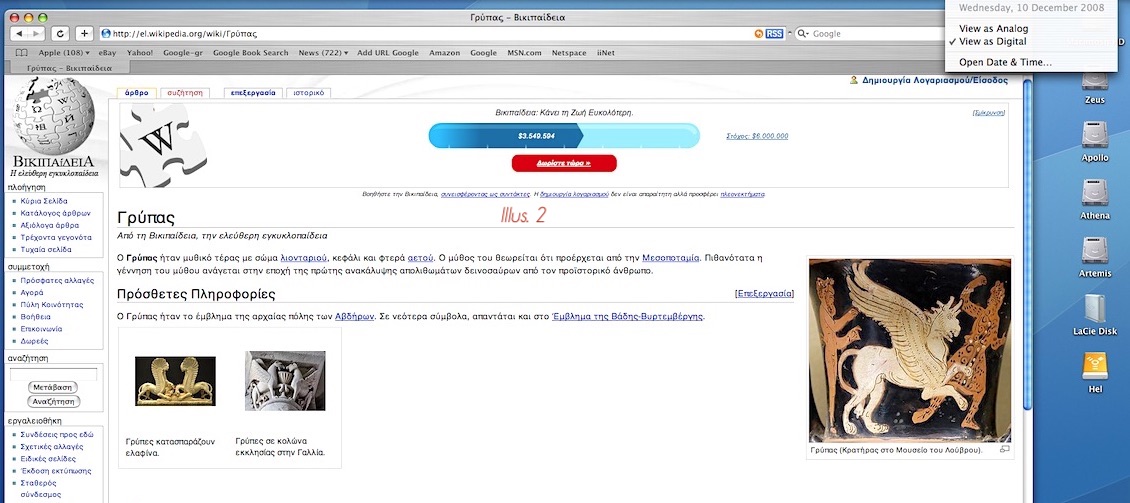Select View as Digital option
Viewport: 1130px width, 503px height.
pyautogui.click(x=992, y=42)
